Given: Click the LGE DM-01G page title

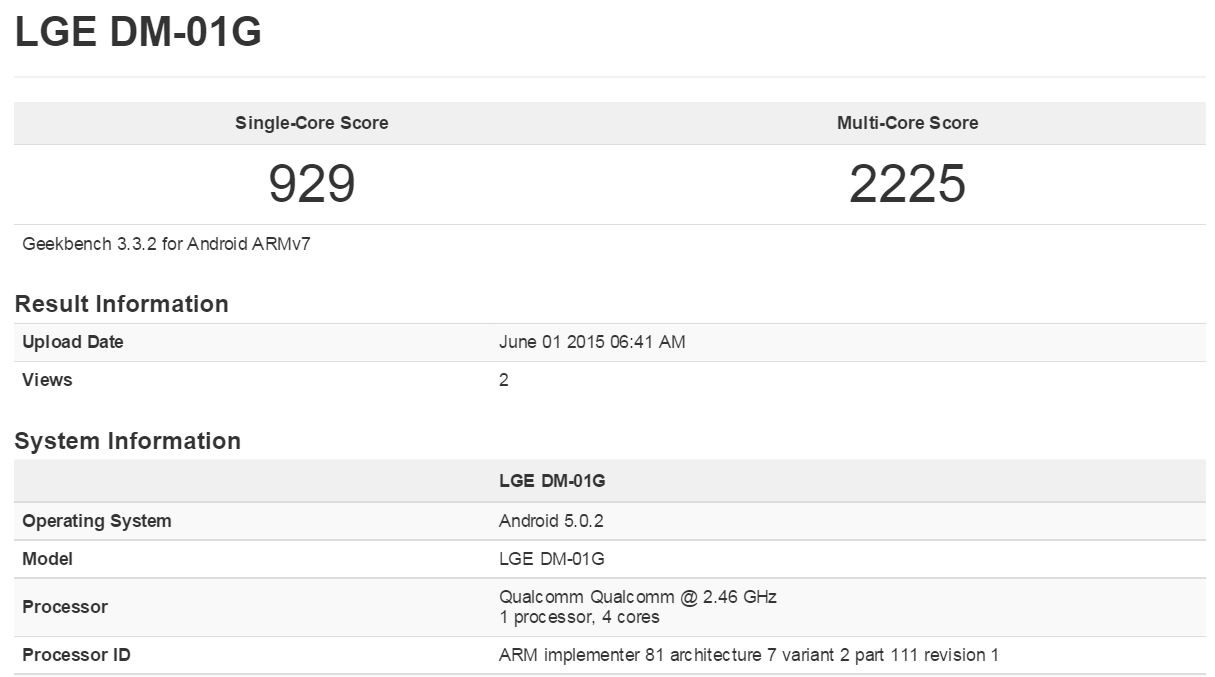Looking at the screenshot, I should coord(138,33).
